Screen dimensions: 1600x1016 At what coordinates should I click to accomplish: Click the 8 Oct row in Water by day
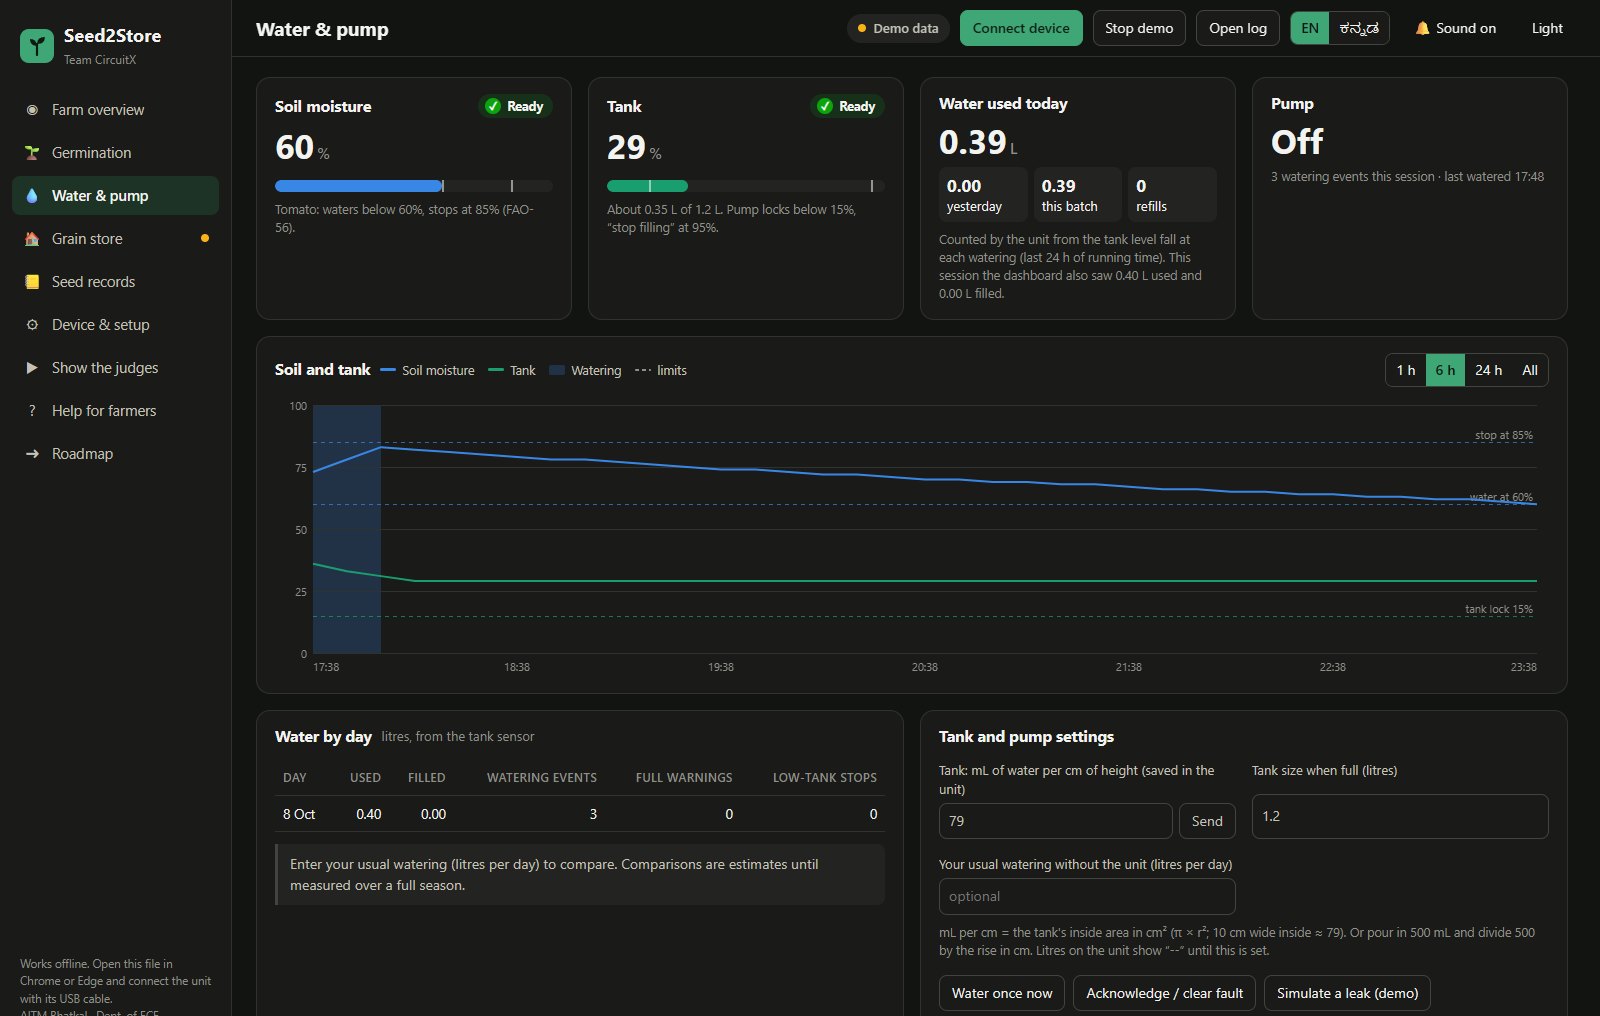click(x=580, y=814)
